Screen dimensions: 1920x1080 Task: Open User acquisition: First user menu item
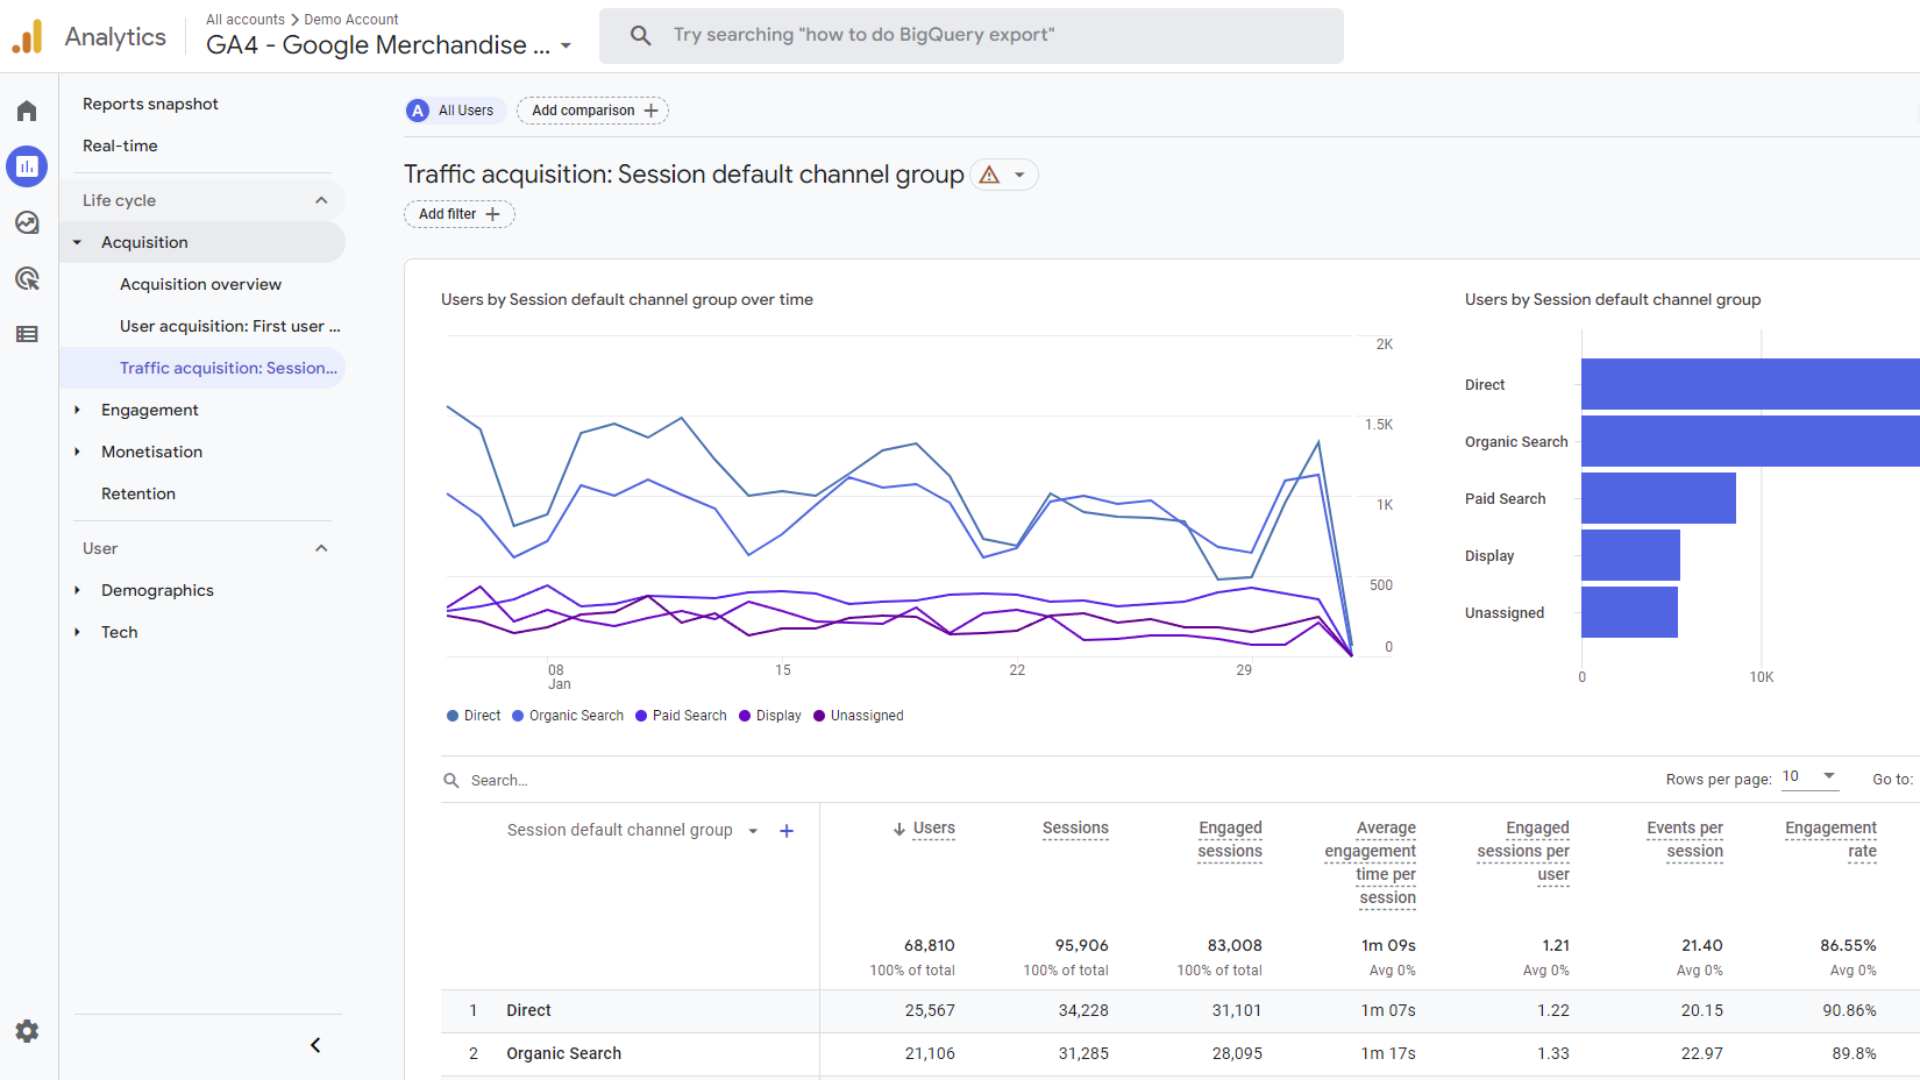pos(229,326)
